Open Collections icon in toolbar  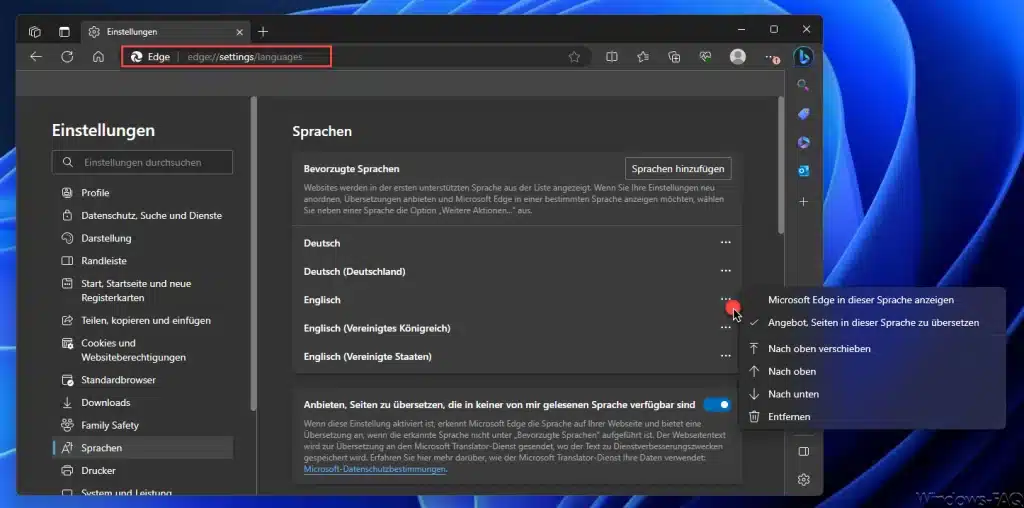pyautogui.click(x=675, y=57)
